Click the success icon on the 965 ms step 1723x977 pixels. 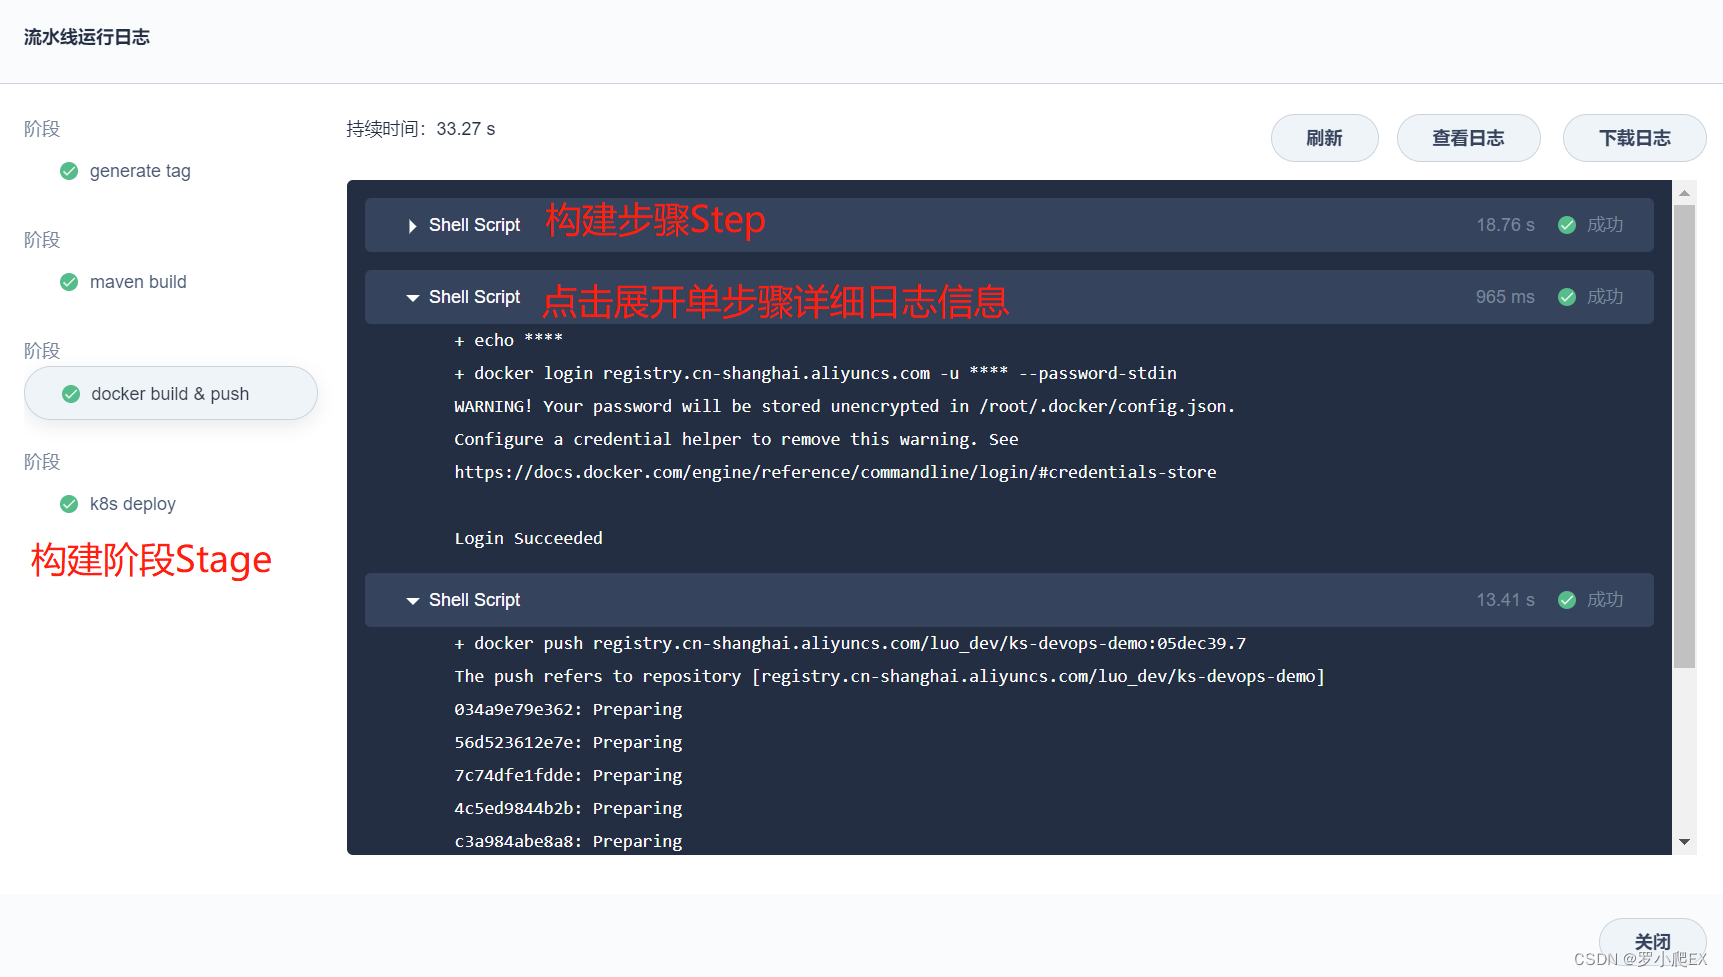click(1566, 297)
